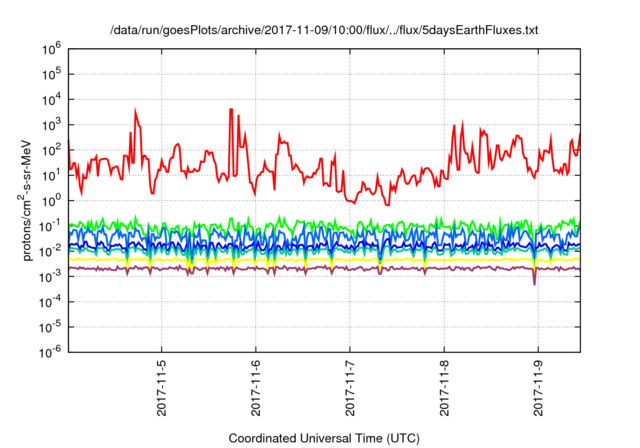The image size is (640, 448).
Task: Click the 2017-11-6 date label
Action: click(256, 388)
